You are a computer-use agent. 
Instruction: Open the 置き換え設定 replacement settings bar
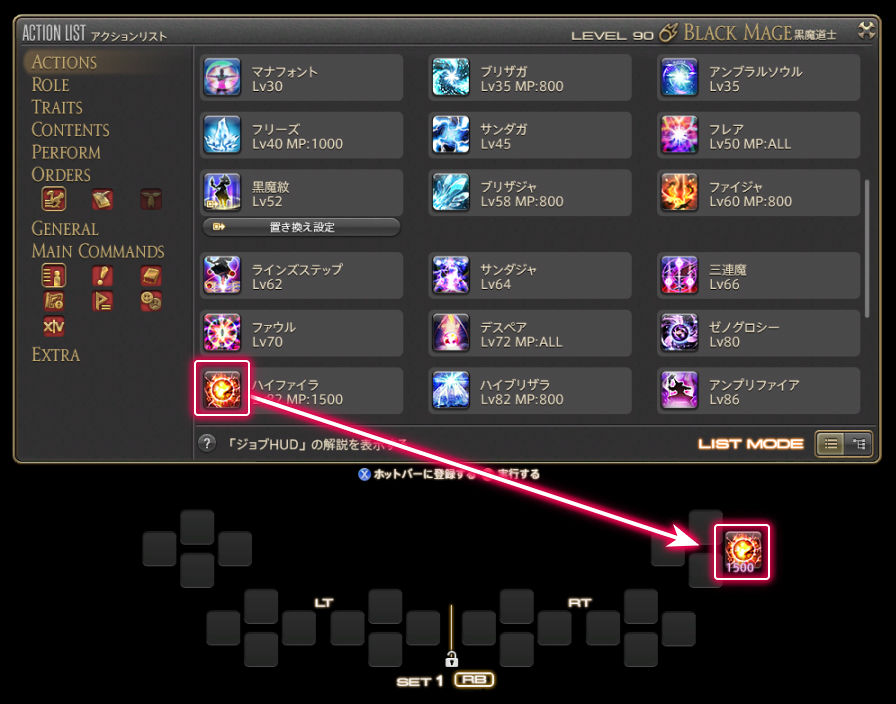point(301,227)
